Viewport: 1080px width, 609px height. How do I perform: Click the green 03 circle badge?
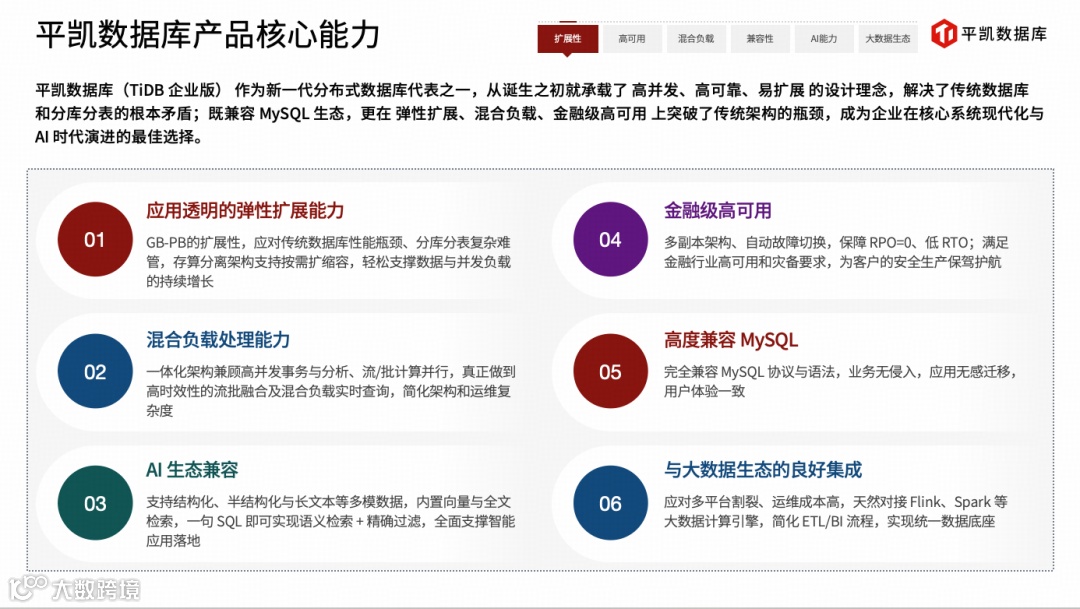[x=95, y=503]
